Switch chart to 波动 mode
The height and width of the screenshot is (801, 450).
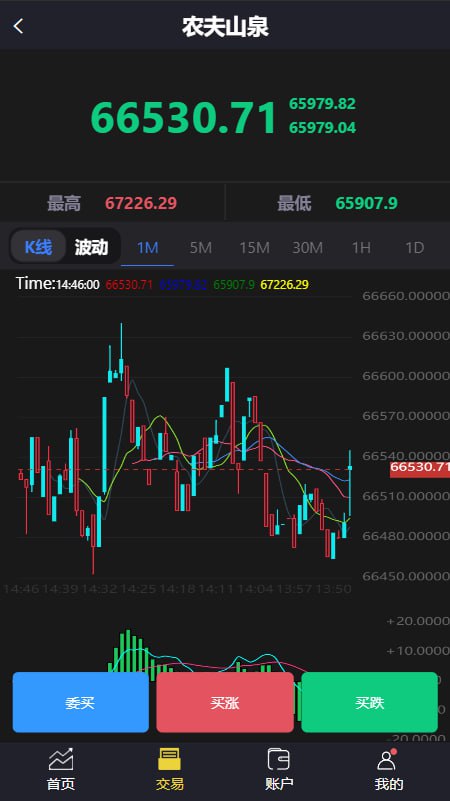(91, 247)
